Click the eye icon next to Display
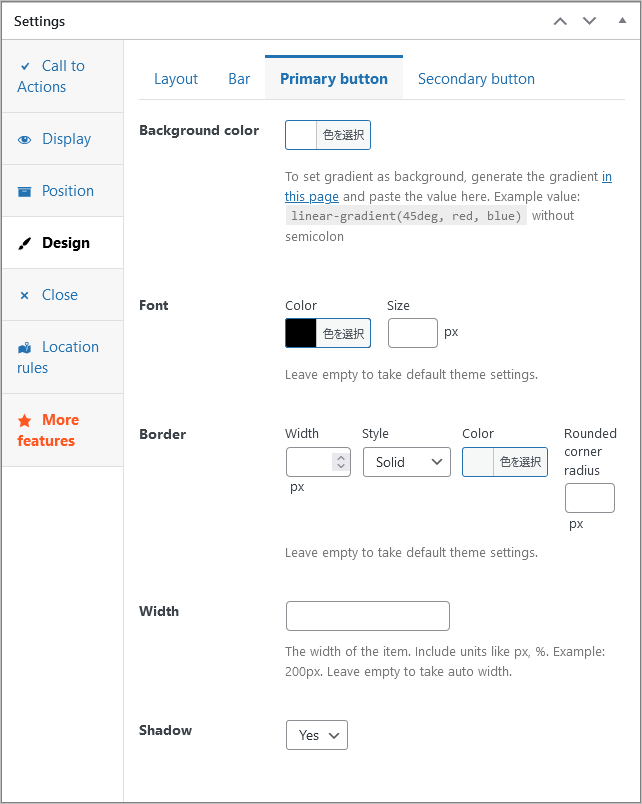642x804 pixels. (x=25, y=139)
